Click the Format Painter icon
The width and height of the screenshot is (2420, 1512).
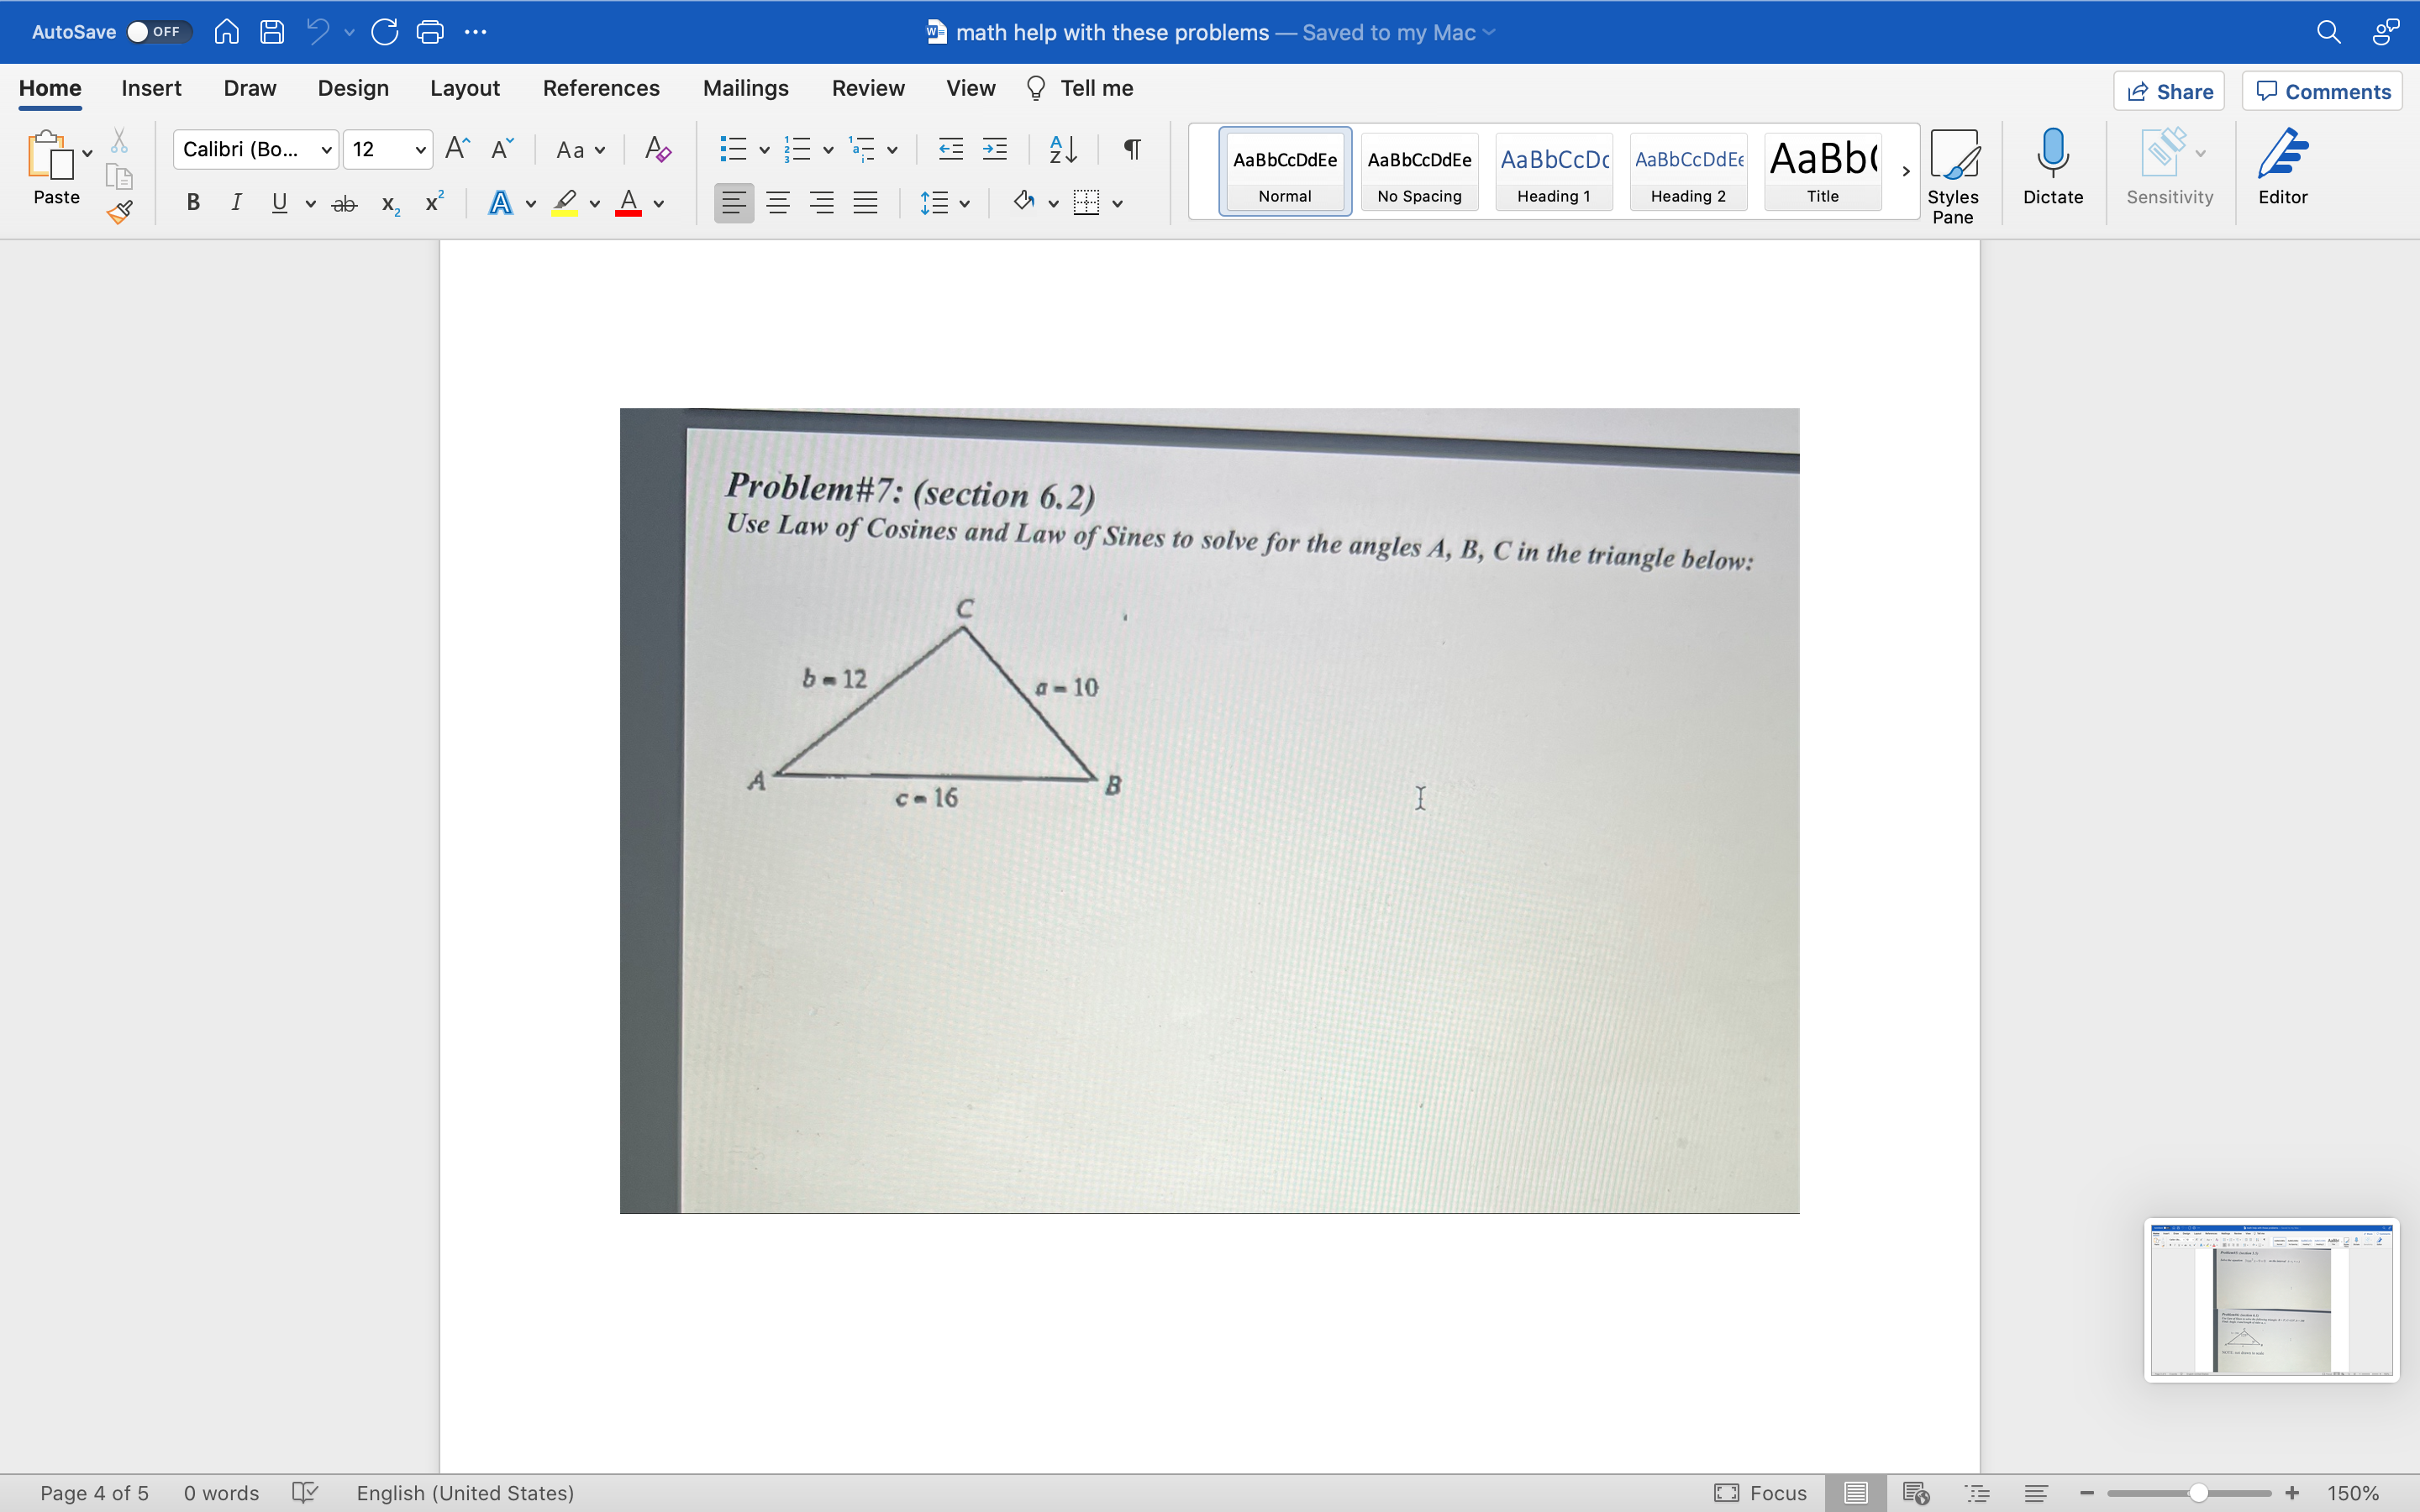point(119,212)
